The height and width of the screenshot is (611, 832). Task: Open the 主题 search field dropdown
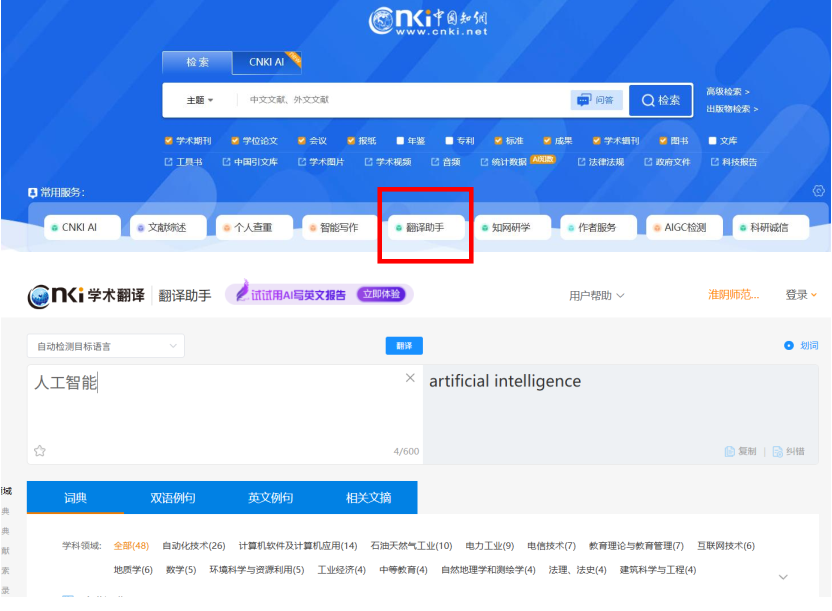pyautogui.click(x=199, y=100)
